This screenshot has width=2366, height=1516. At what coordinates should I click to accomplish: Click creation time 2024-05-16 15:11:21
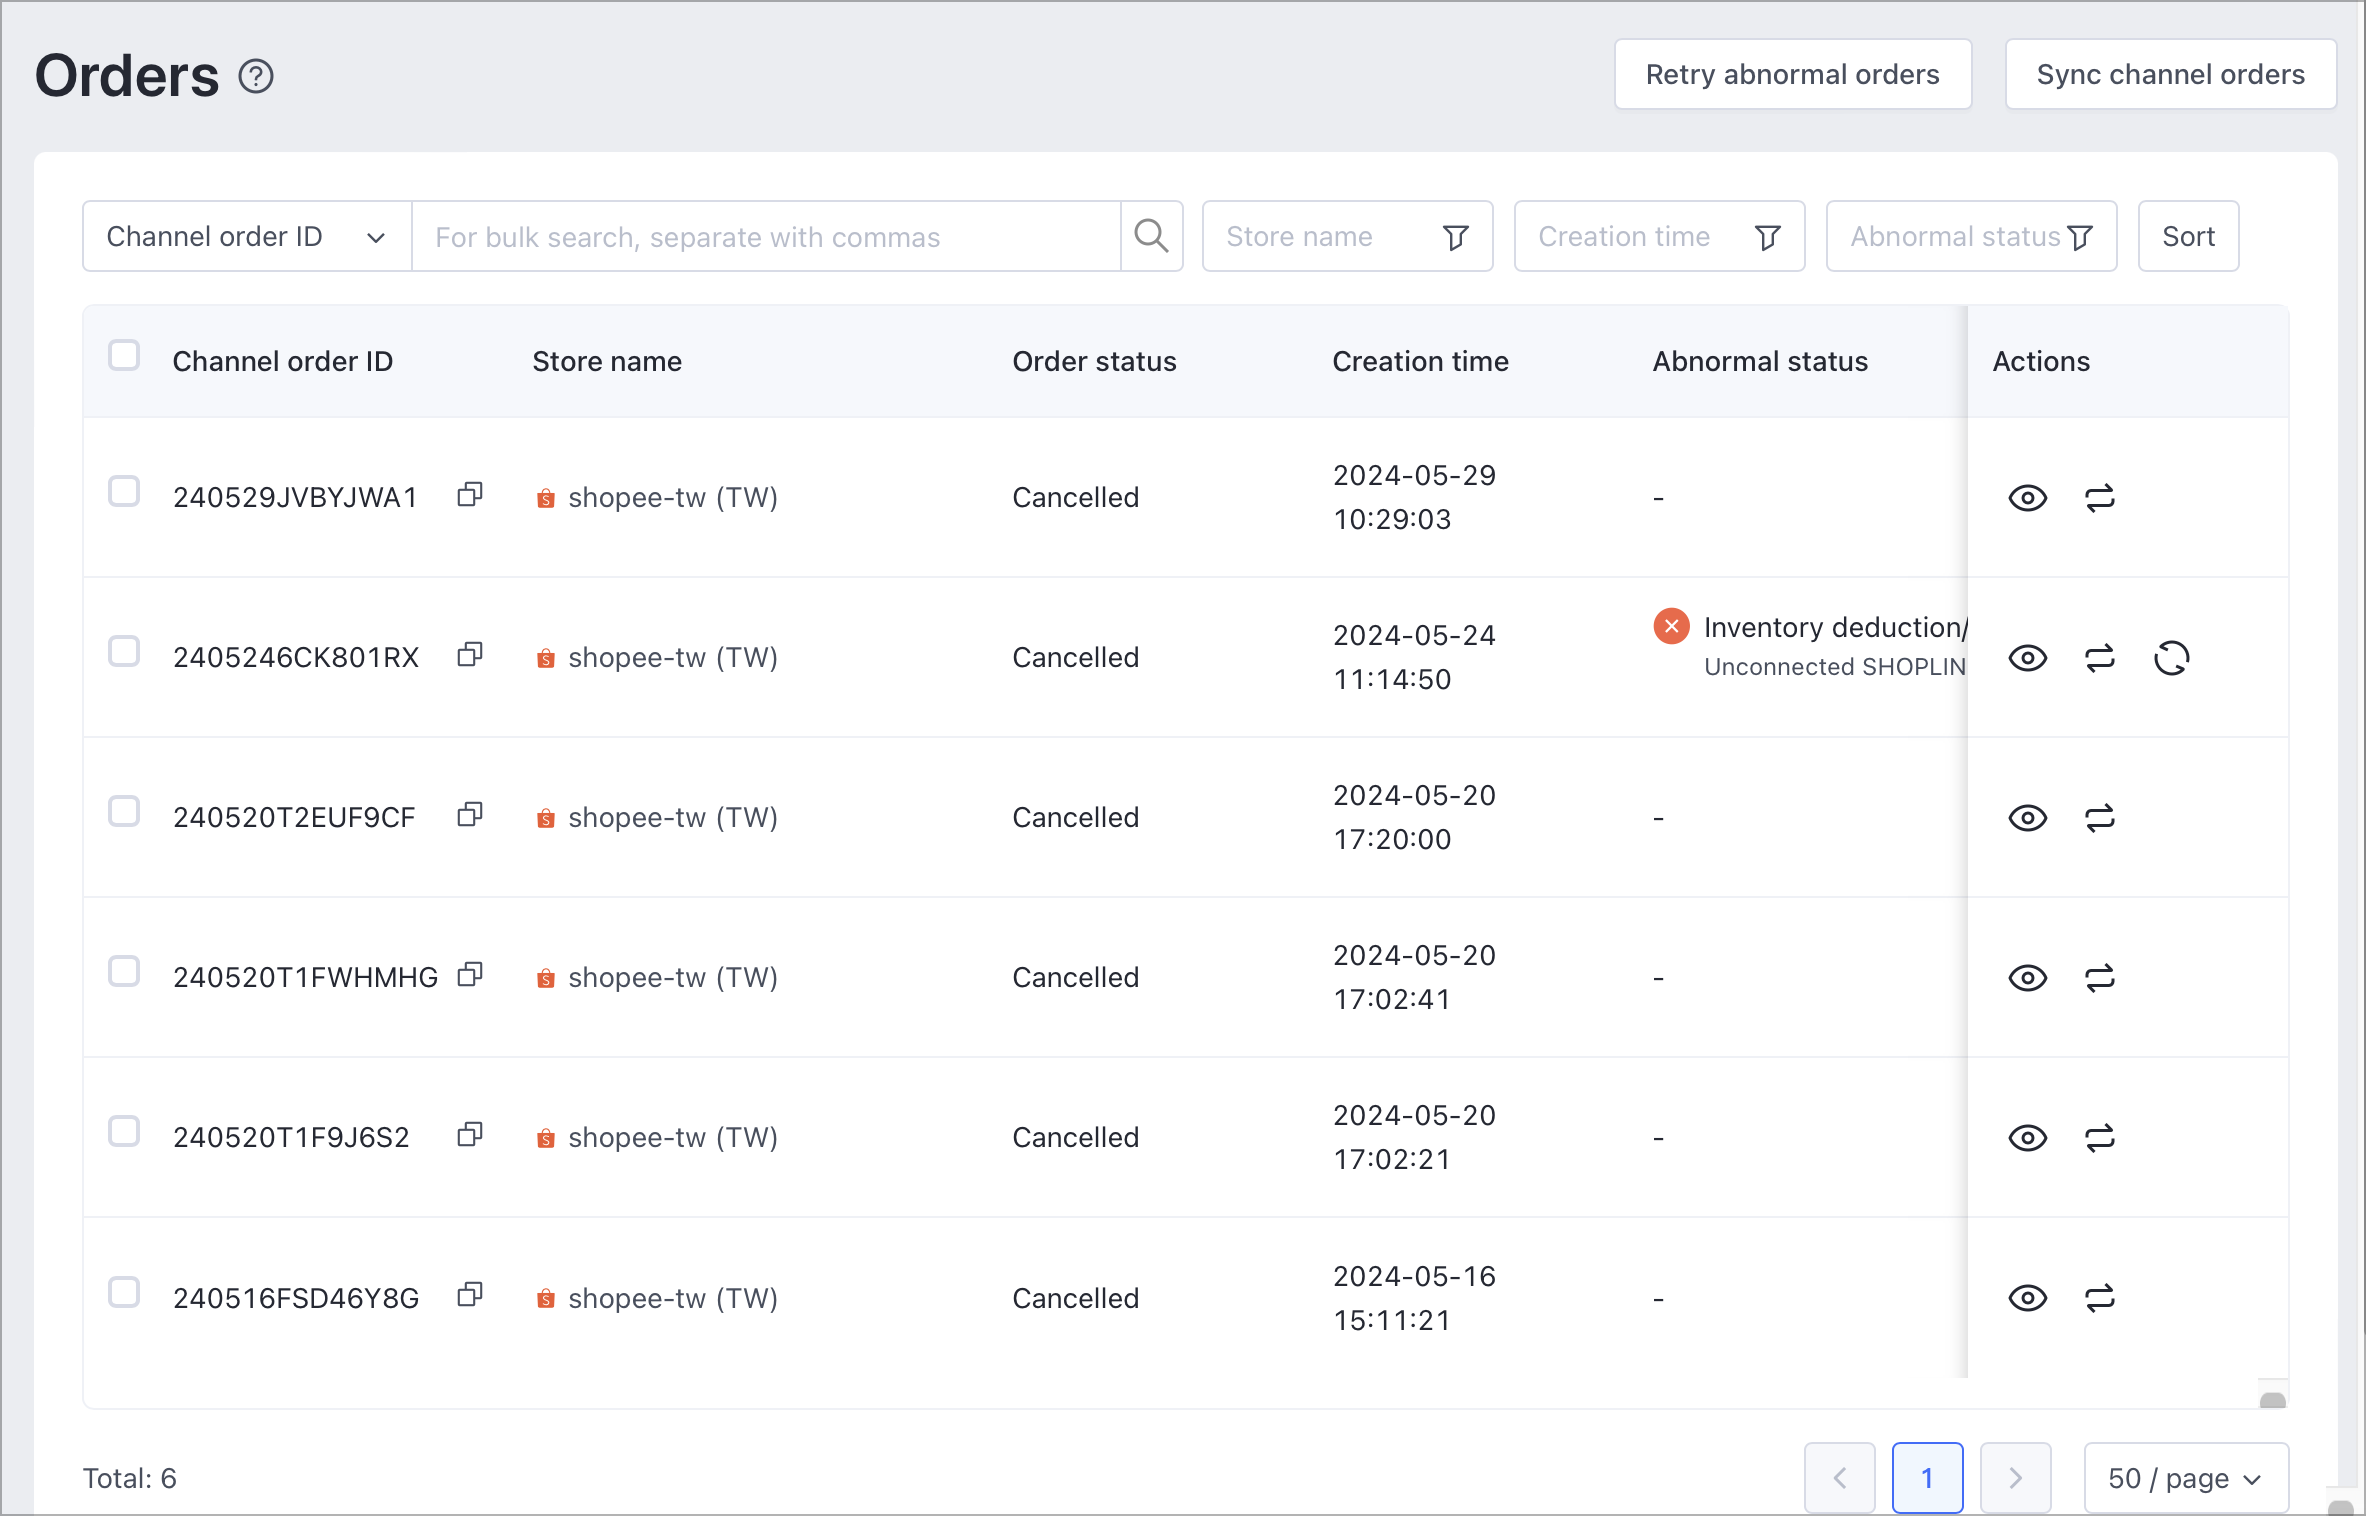tap(1414, 1298)
